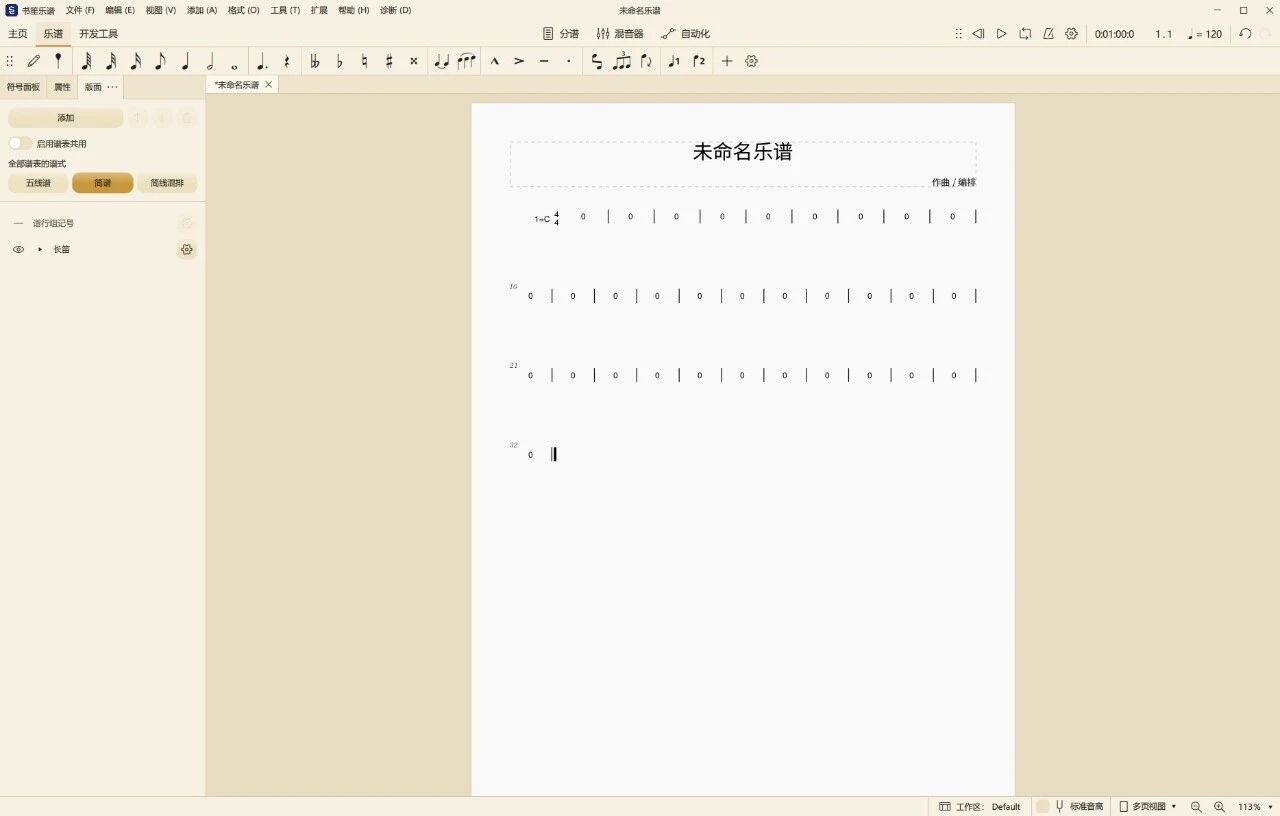1280x816 pixels.
Task: Apply the double sharp accidental
Action: 414,61
